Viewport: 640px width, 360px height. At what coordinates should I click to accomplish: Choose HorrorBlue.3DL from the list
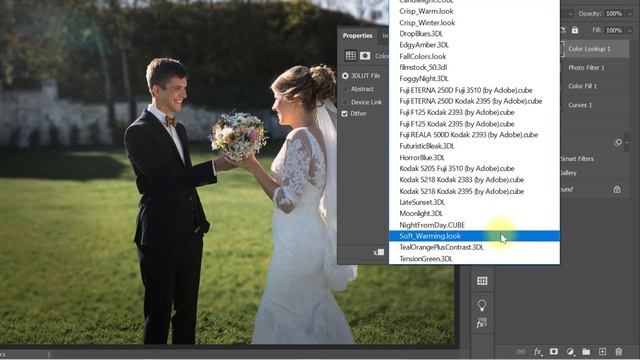coord(474,157)
